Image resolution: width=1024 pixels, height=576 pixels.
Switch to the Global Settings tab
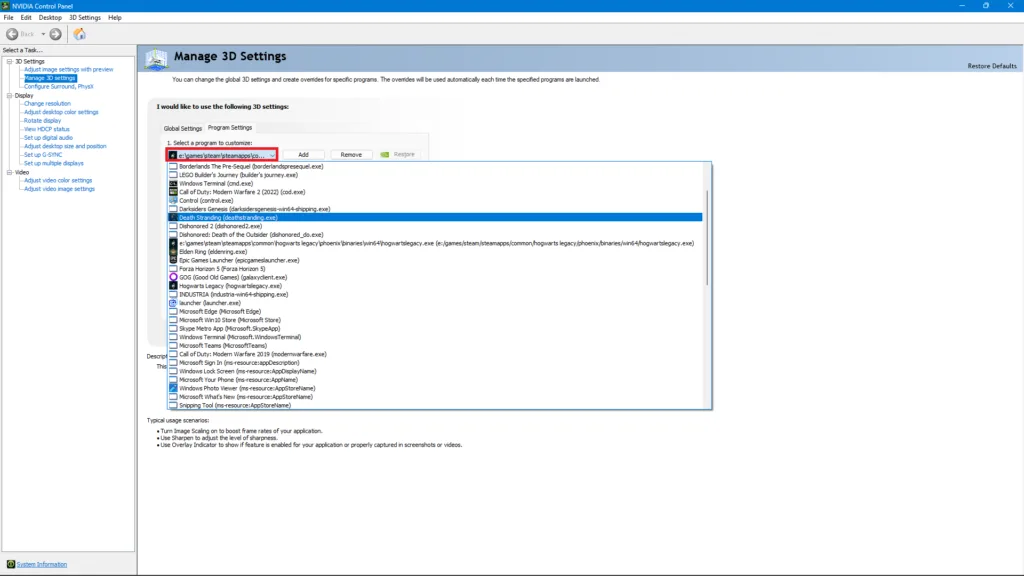183,128
